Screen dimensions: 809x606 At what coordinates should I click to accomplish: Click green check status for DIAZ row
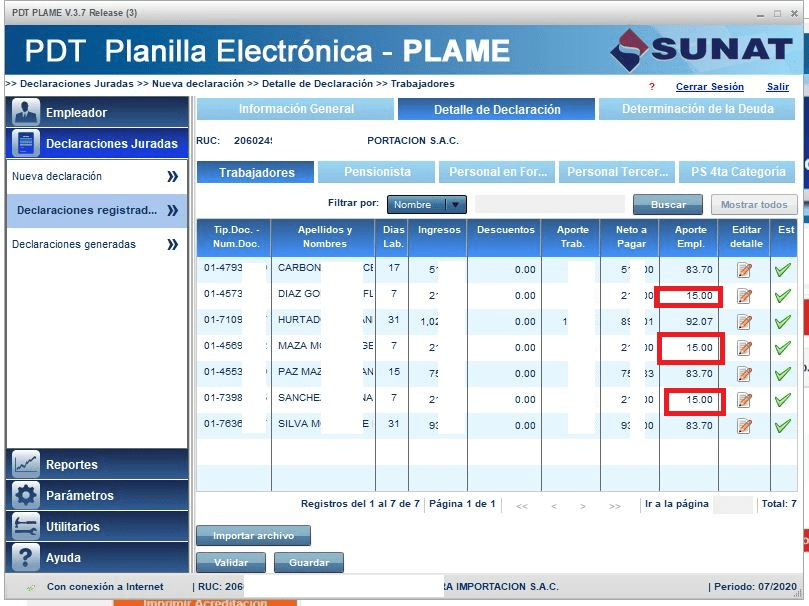pos(782,296)
